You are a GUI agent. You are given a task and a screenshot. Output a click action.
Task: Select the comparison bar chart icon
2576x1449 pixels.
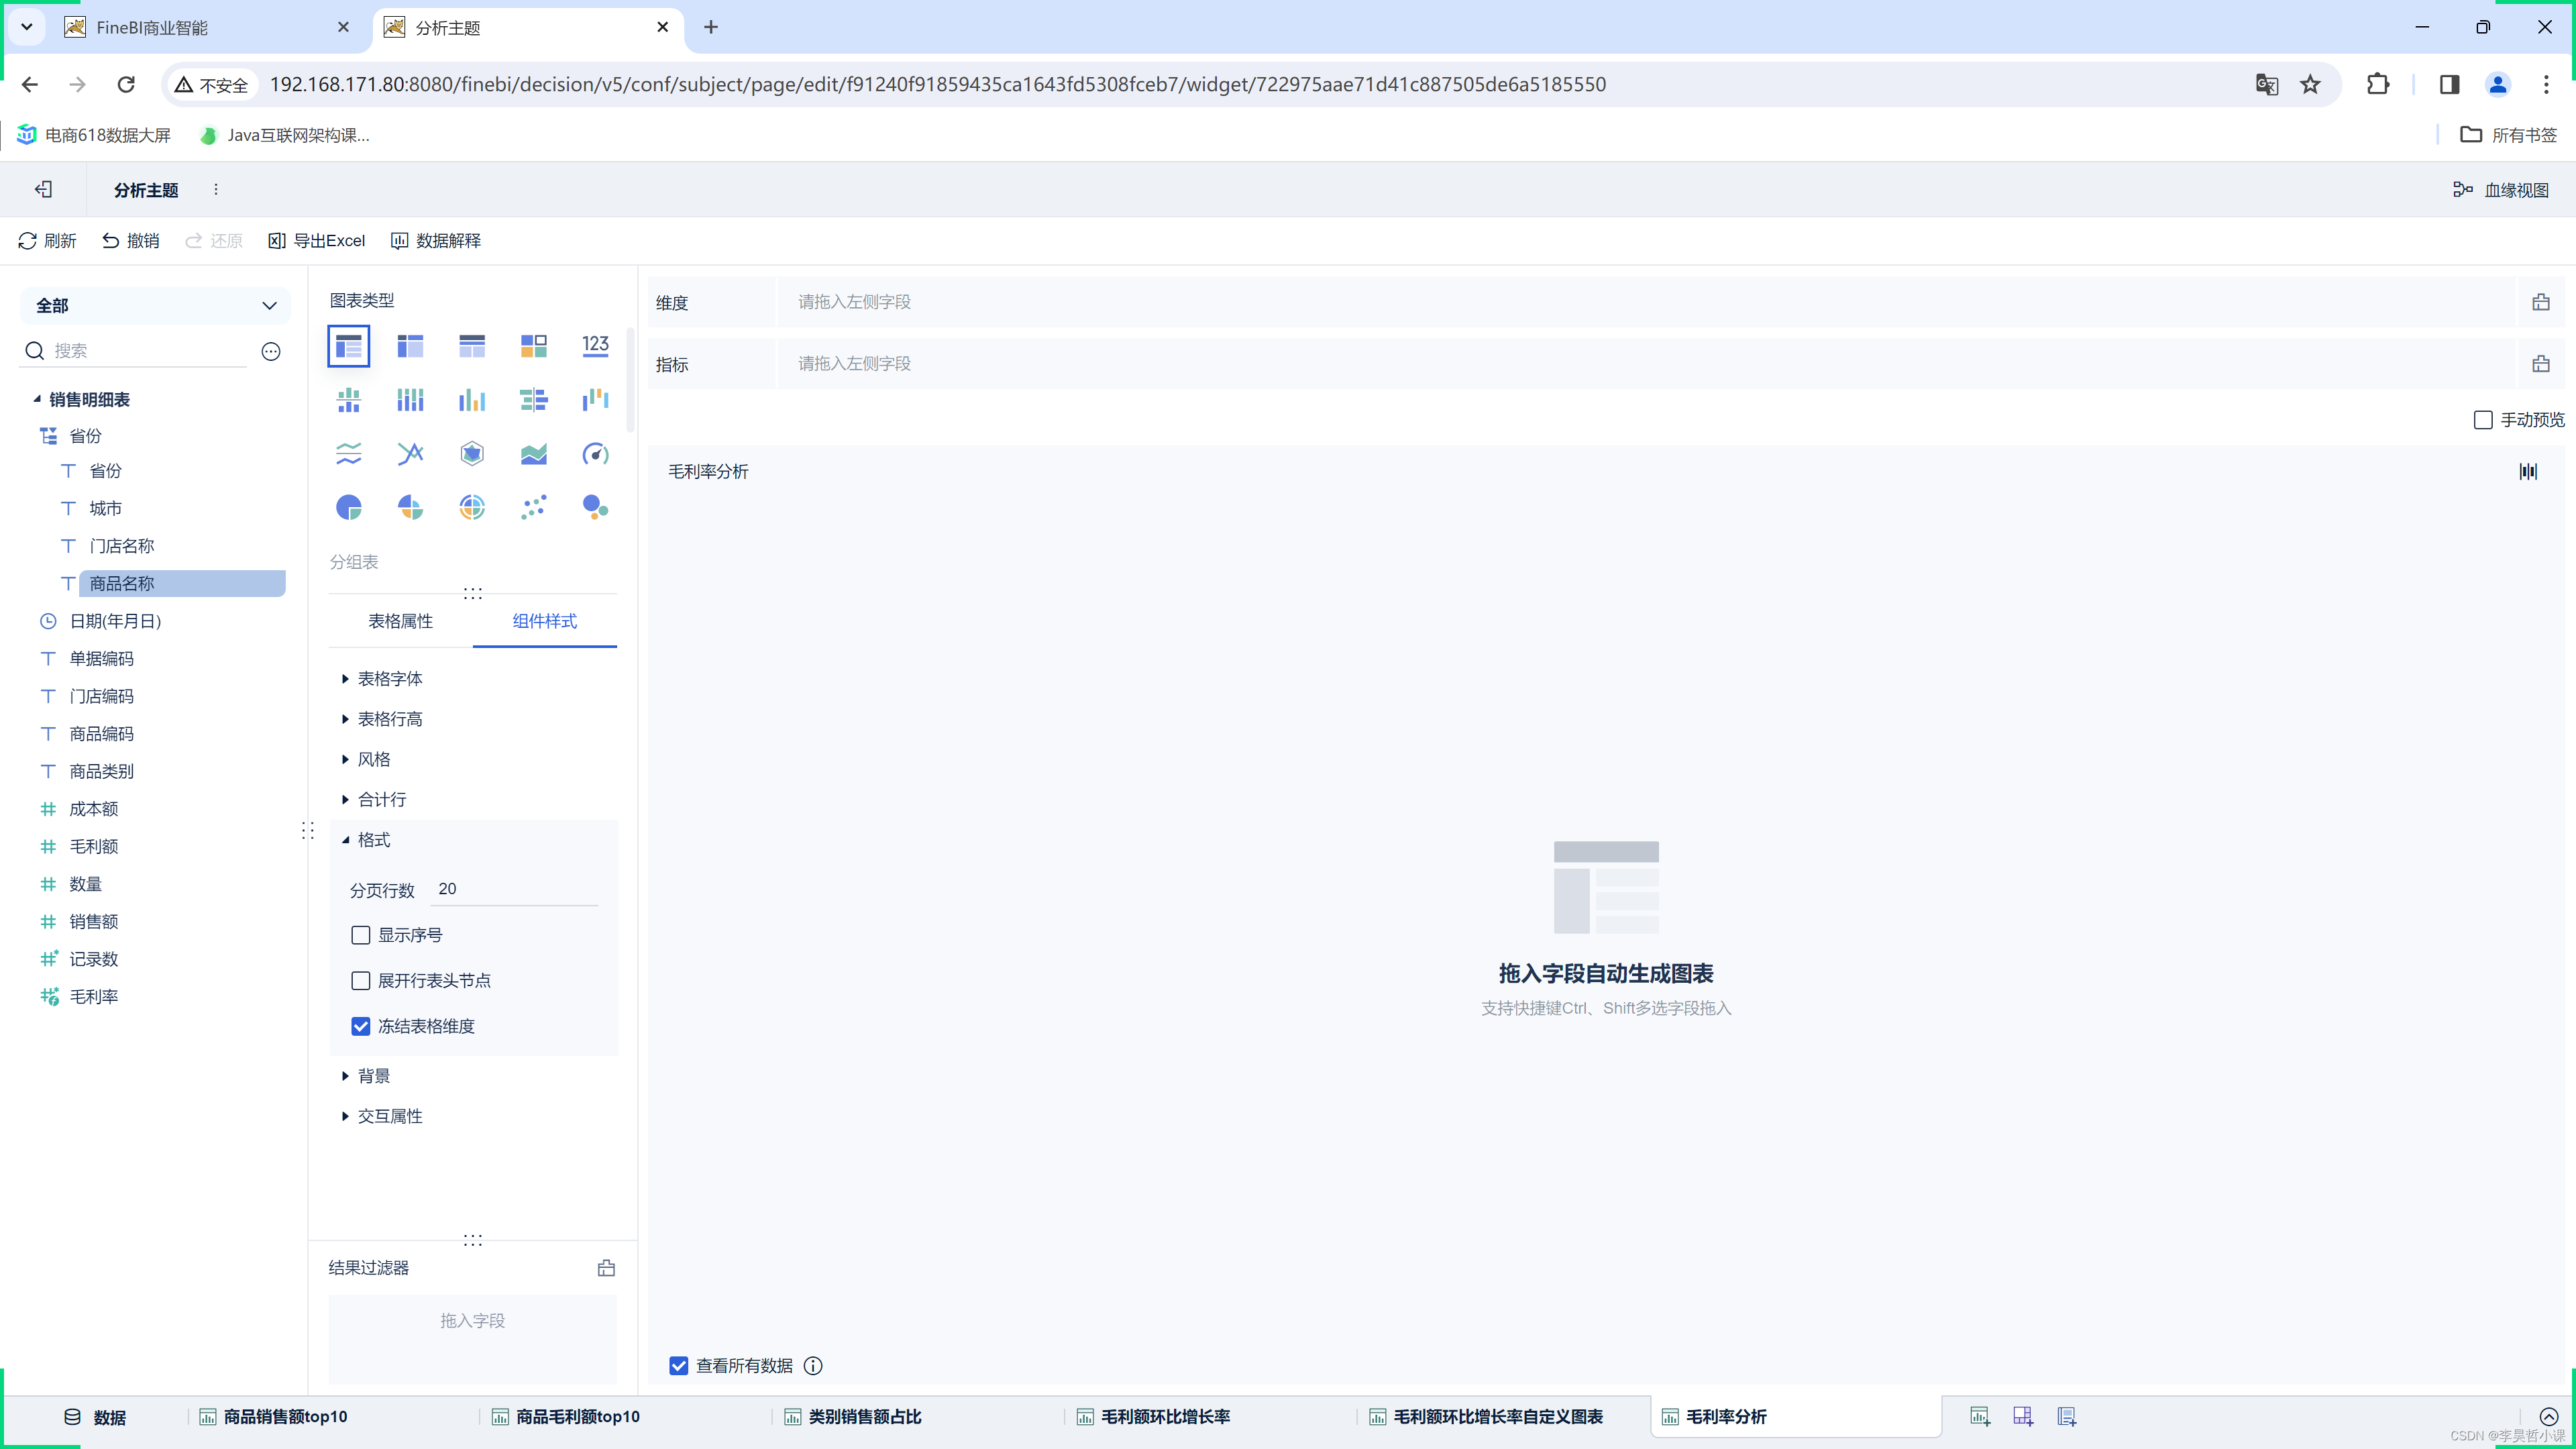533,400
